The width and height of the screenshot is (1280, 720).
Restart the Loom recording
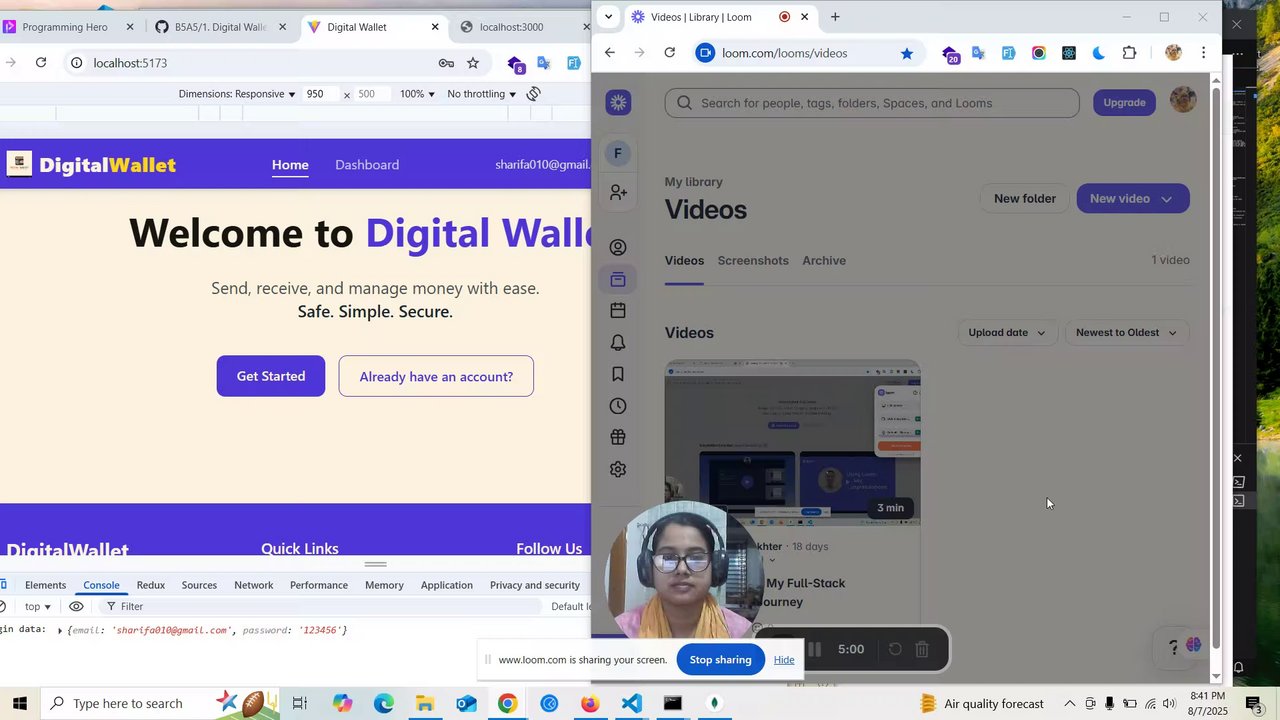895,649
